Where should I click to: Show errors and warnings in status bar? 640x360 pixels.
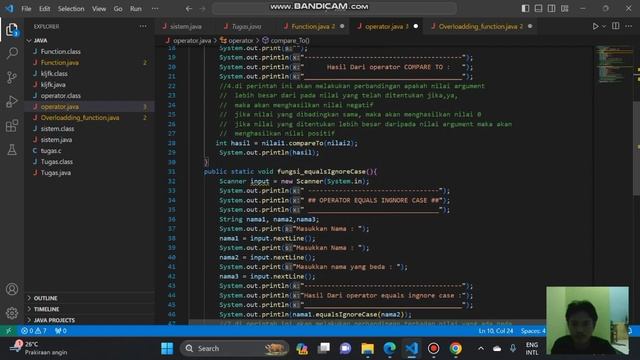(x=34, y=331)
